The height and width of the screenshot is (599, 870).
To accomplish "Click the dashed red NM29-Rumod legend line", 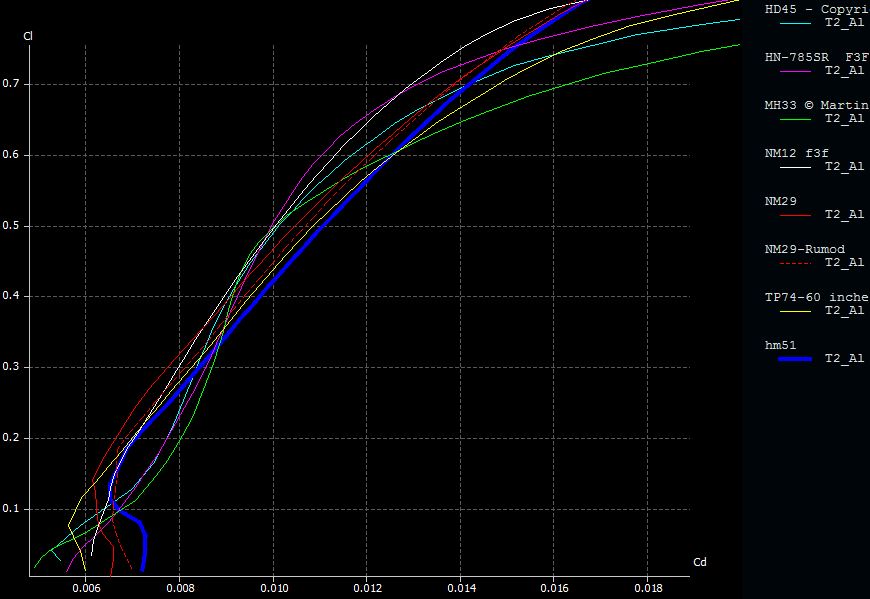I will point(794,263).
